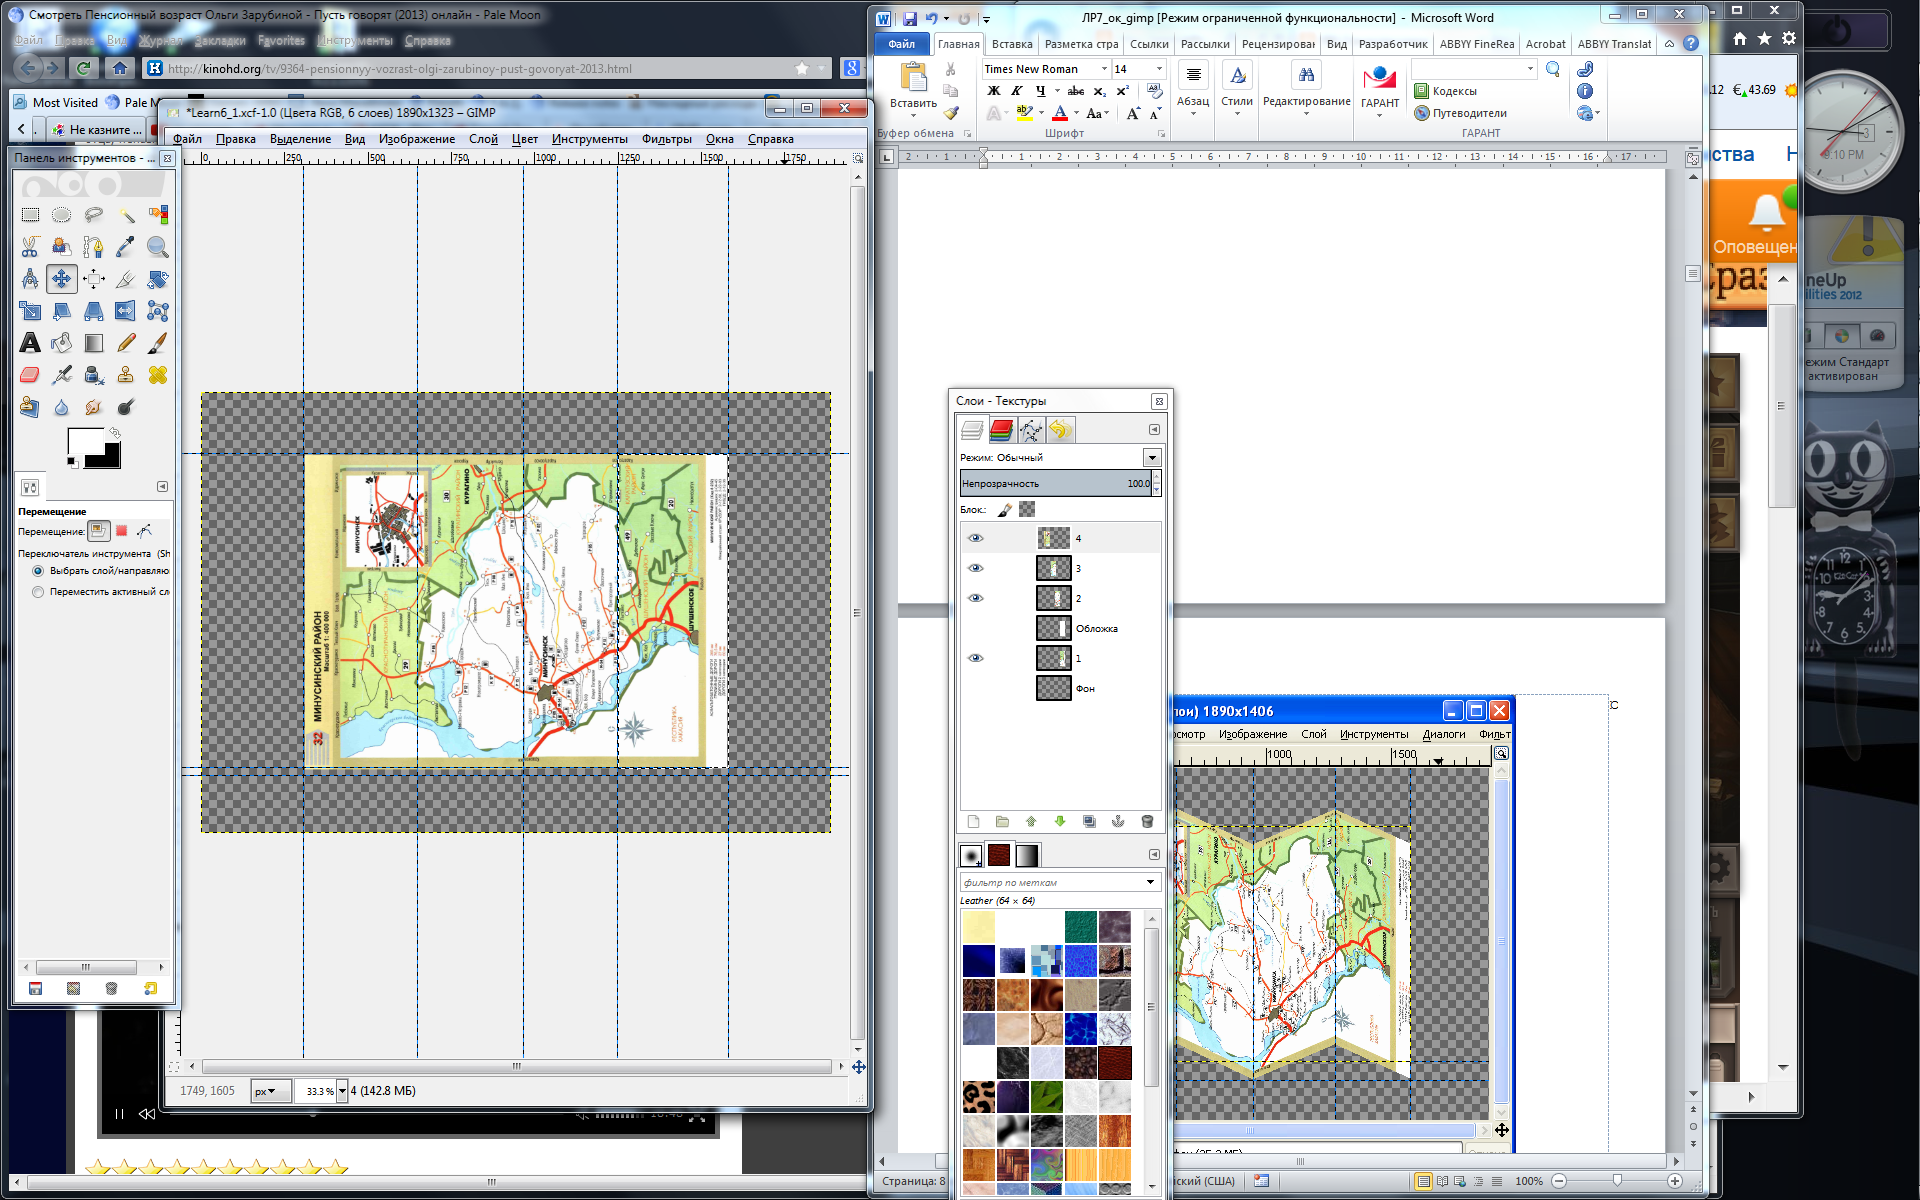Click the Format Painter brush in Word

pyautogui.click(x=951, y=113)
